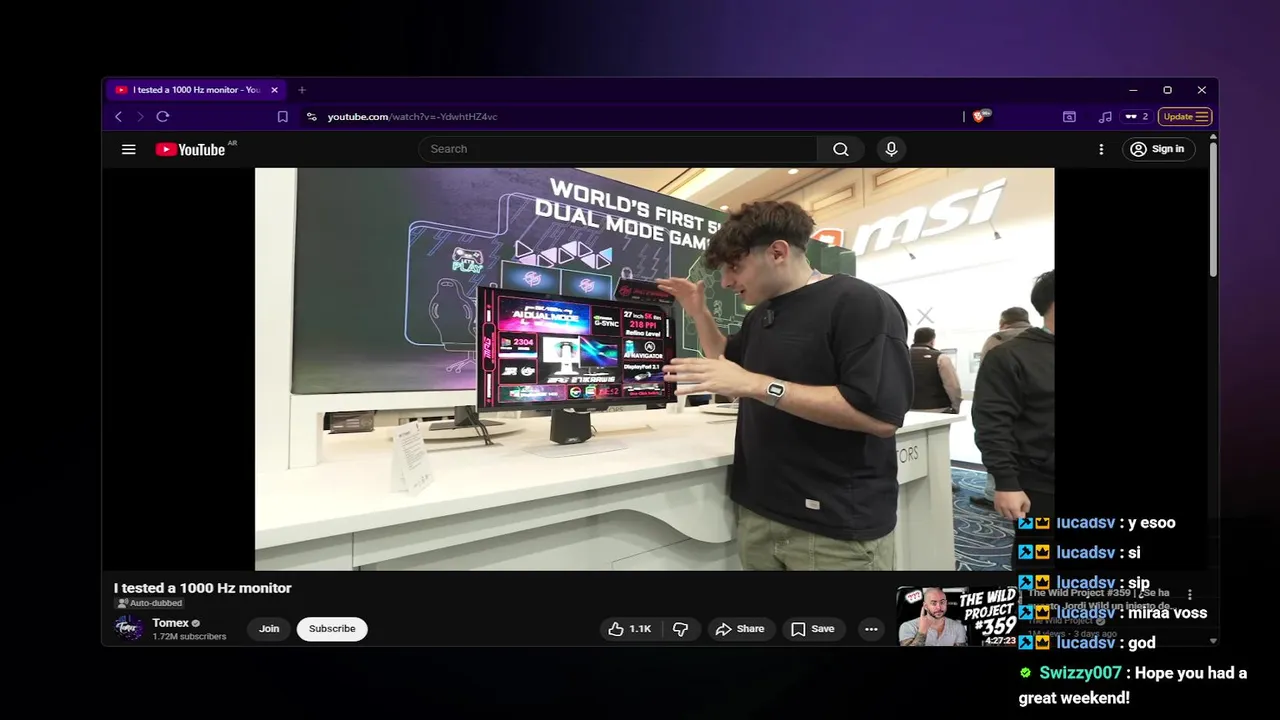Share the video
1280x720 pixels.
pos(740,629)
